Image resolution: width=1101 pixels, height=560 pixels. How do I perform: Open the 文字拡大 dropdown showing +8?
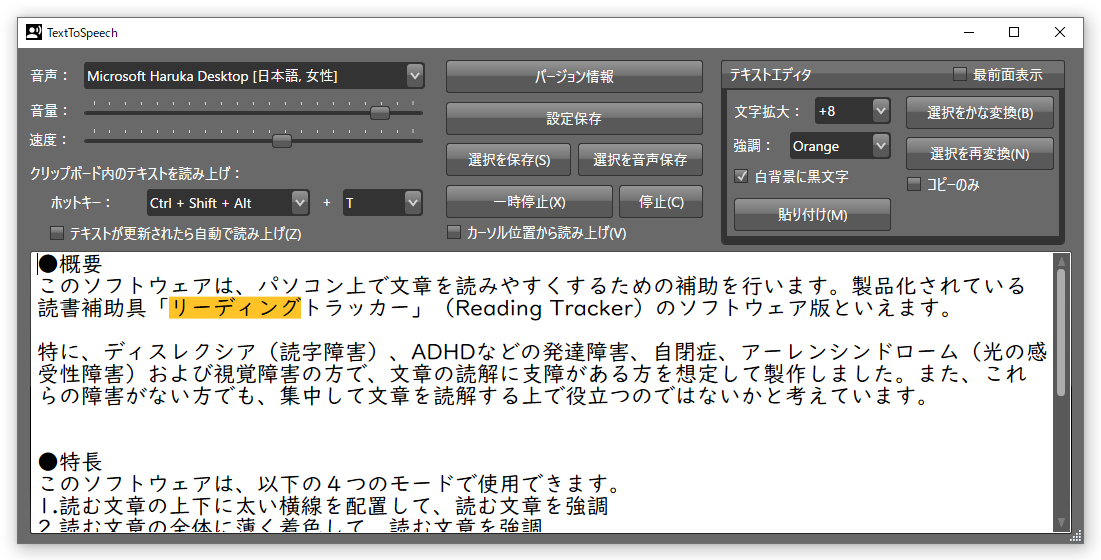852,111
